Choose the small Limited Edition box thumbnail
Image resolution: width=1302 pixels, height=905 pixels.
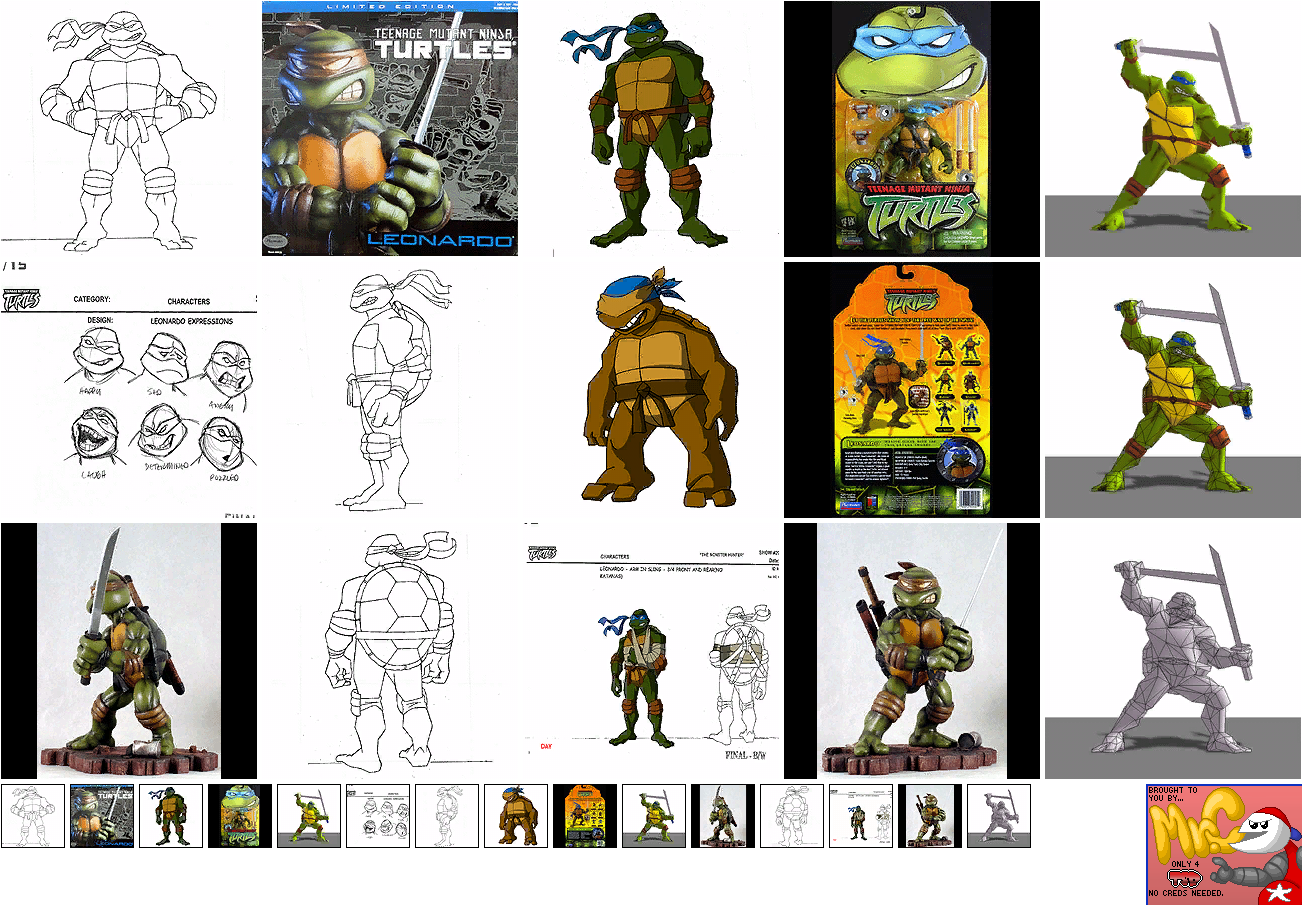click(102, 816)
